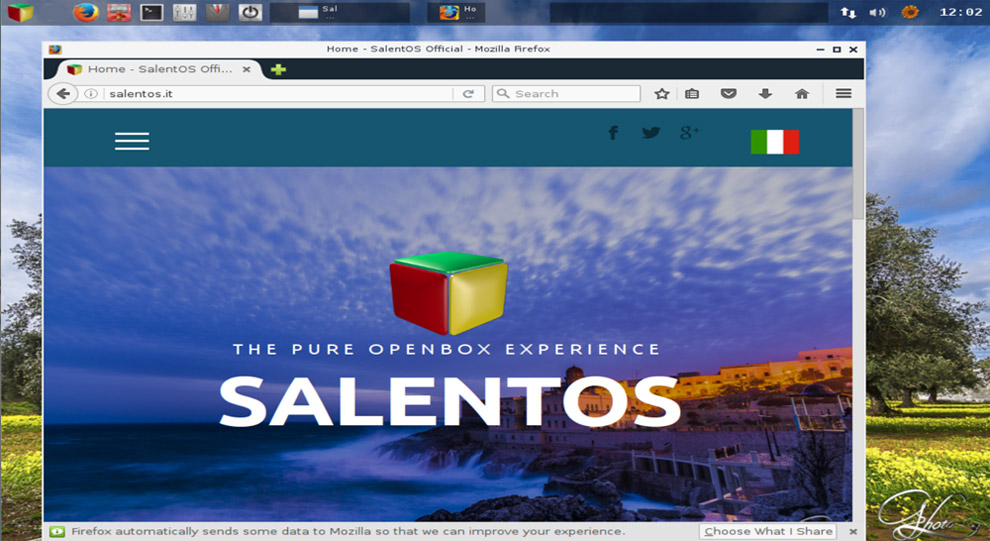Image resolution: width=990 pixels, height=541 pixels.
Task: Click the orange gear tray icon
Action: tap(910, 12)
